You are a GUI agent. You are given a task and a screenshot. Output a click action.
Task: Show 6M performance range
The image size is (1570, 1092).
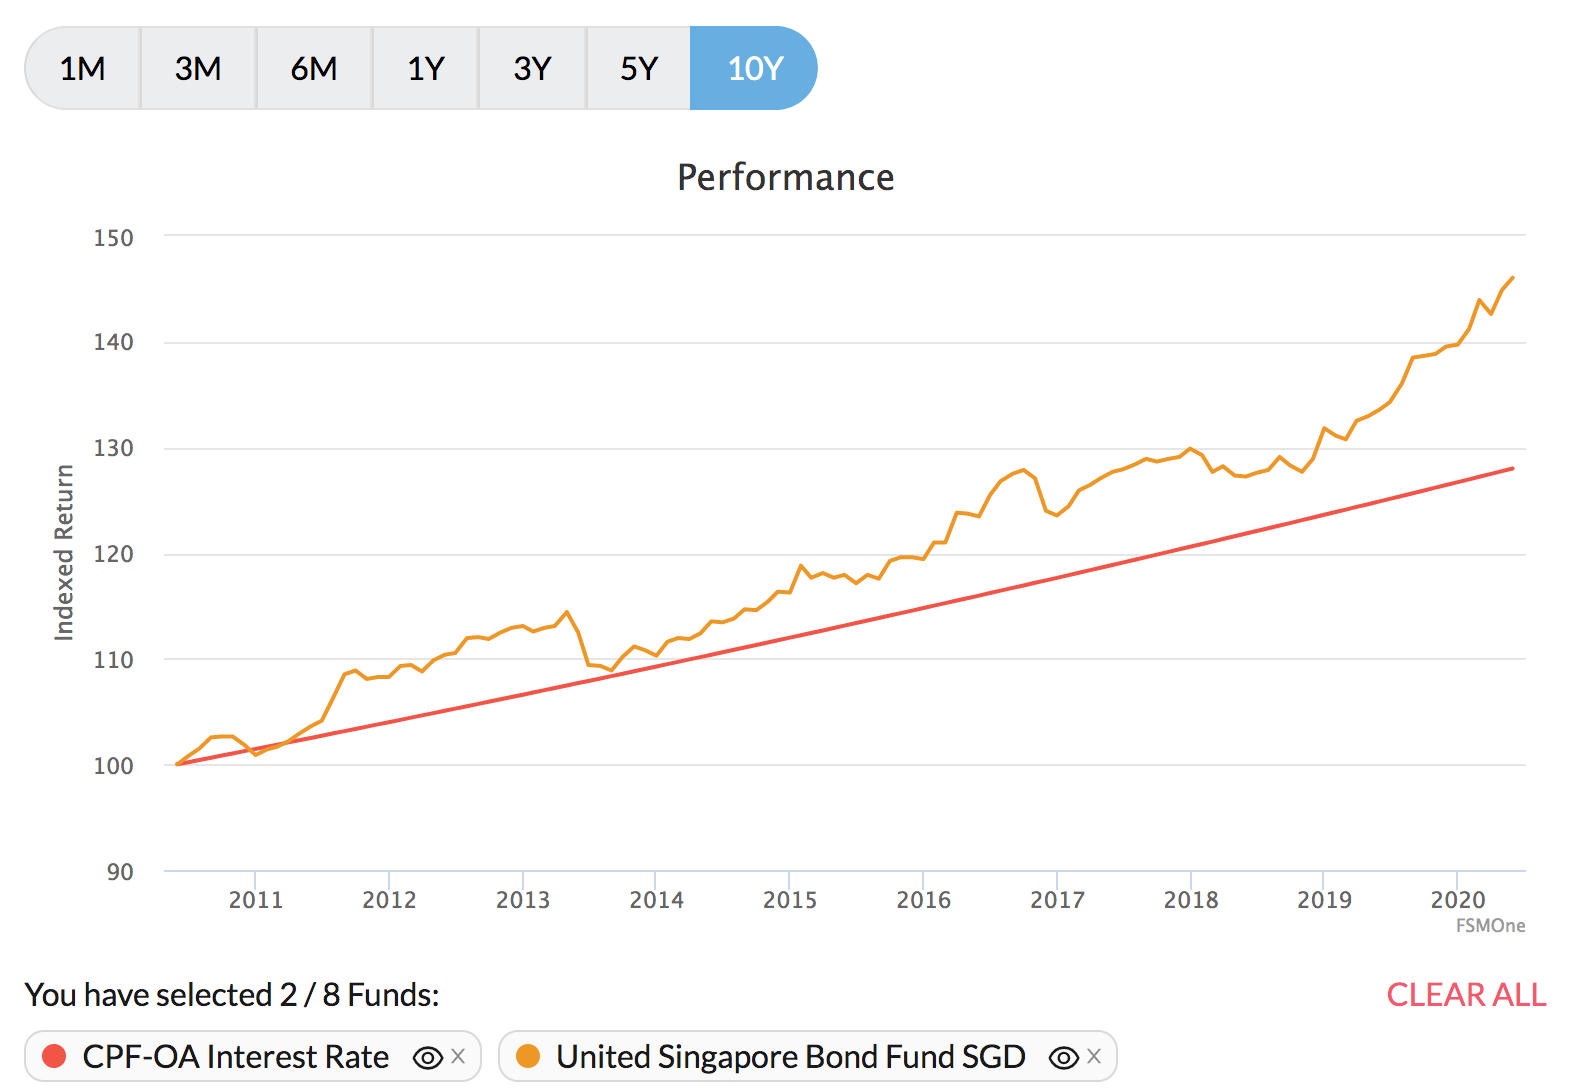[314, 69]
